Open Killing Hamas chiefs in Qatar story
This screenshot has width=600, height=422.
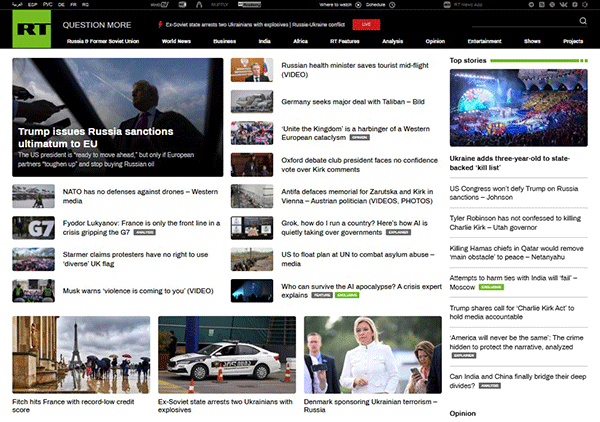click(517, 253)
